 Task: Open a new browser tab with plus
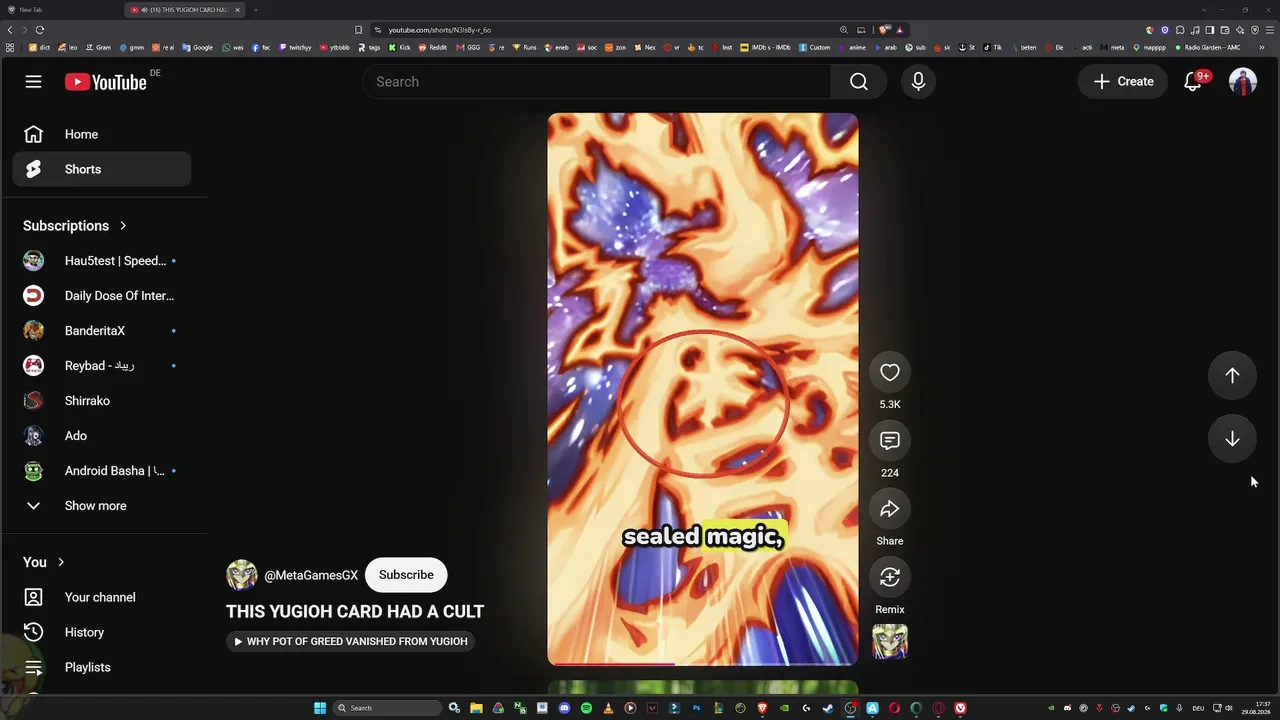255,10
